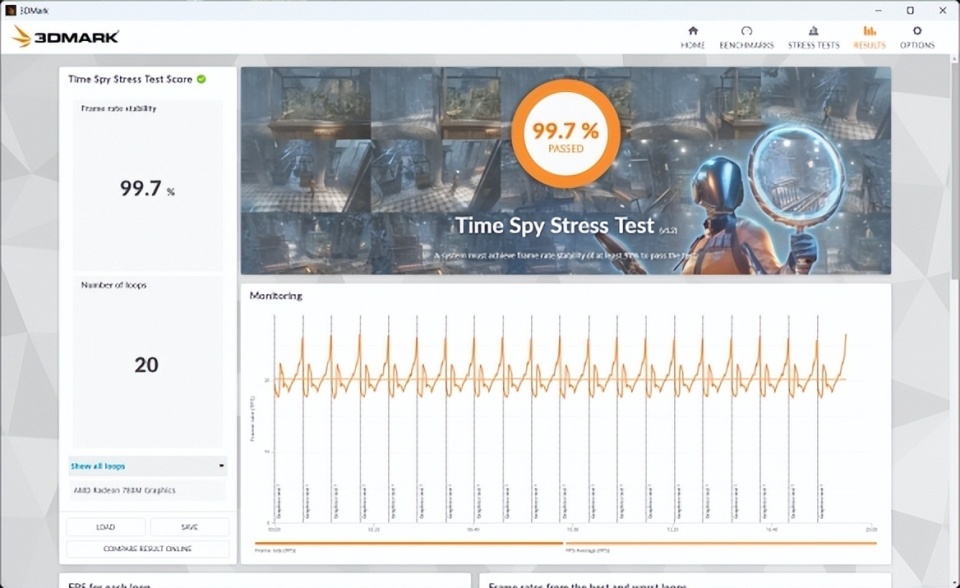
Task: Click the 3DMark logo in header
Action: [66, 37]
